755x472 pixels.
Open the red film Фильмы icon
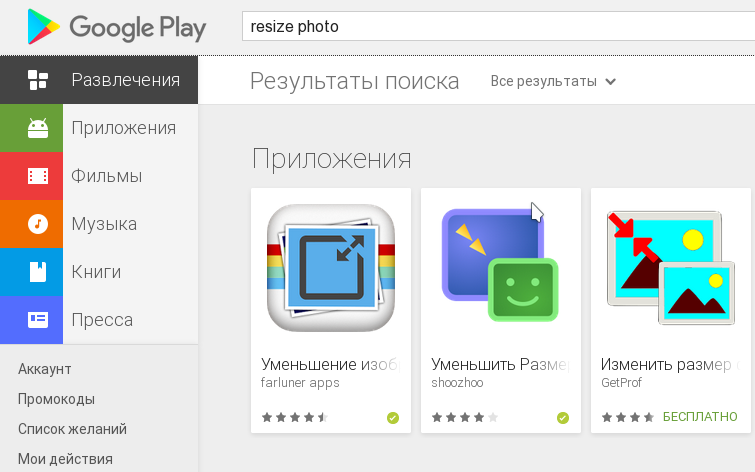38,176
